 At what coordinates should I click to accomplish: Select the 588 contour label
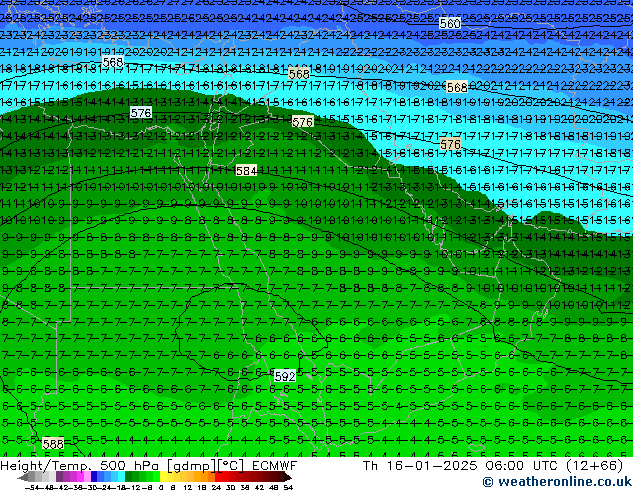tap(53, 444)
